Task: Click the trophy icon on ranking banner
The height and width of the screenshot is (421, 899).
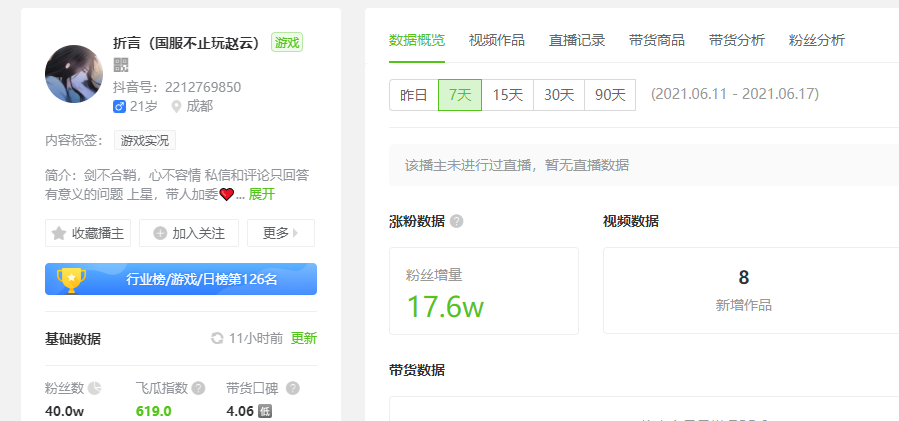Action: click(x=71, y=280)
